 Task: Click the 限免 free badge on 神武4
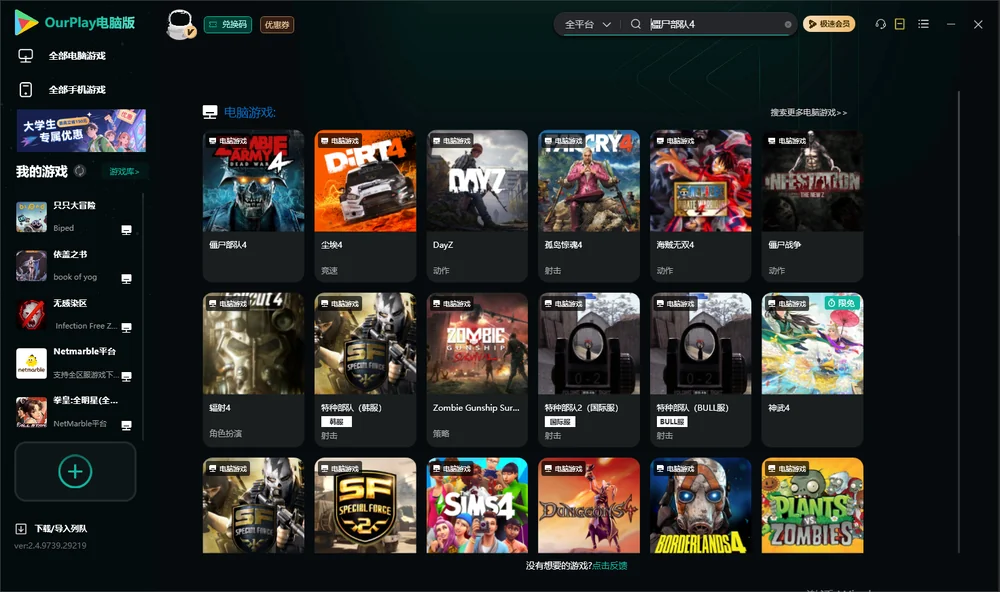pos(842,303)
